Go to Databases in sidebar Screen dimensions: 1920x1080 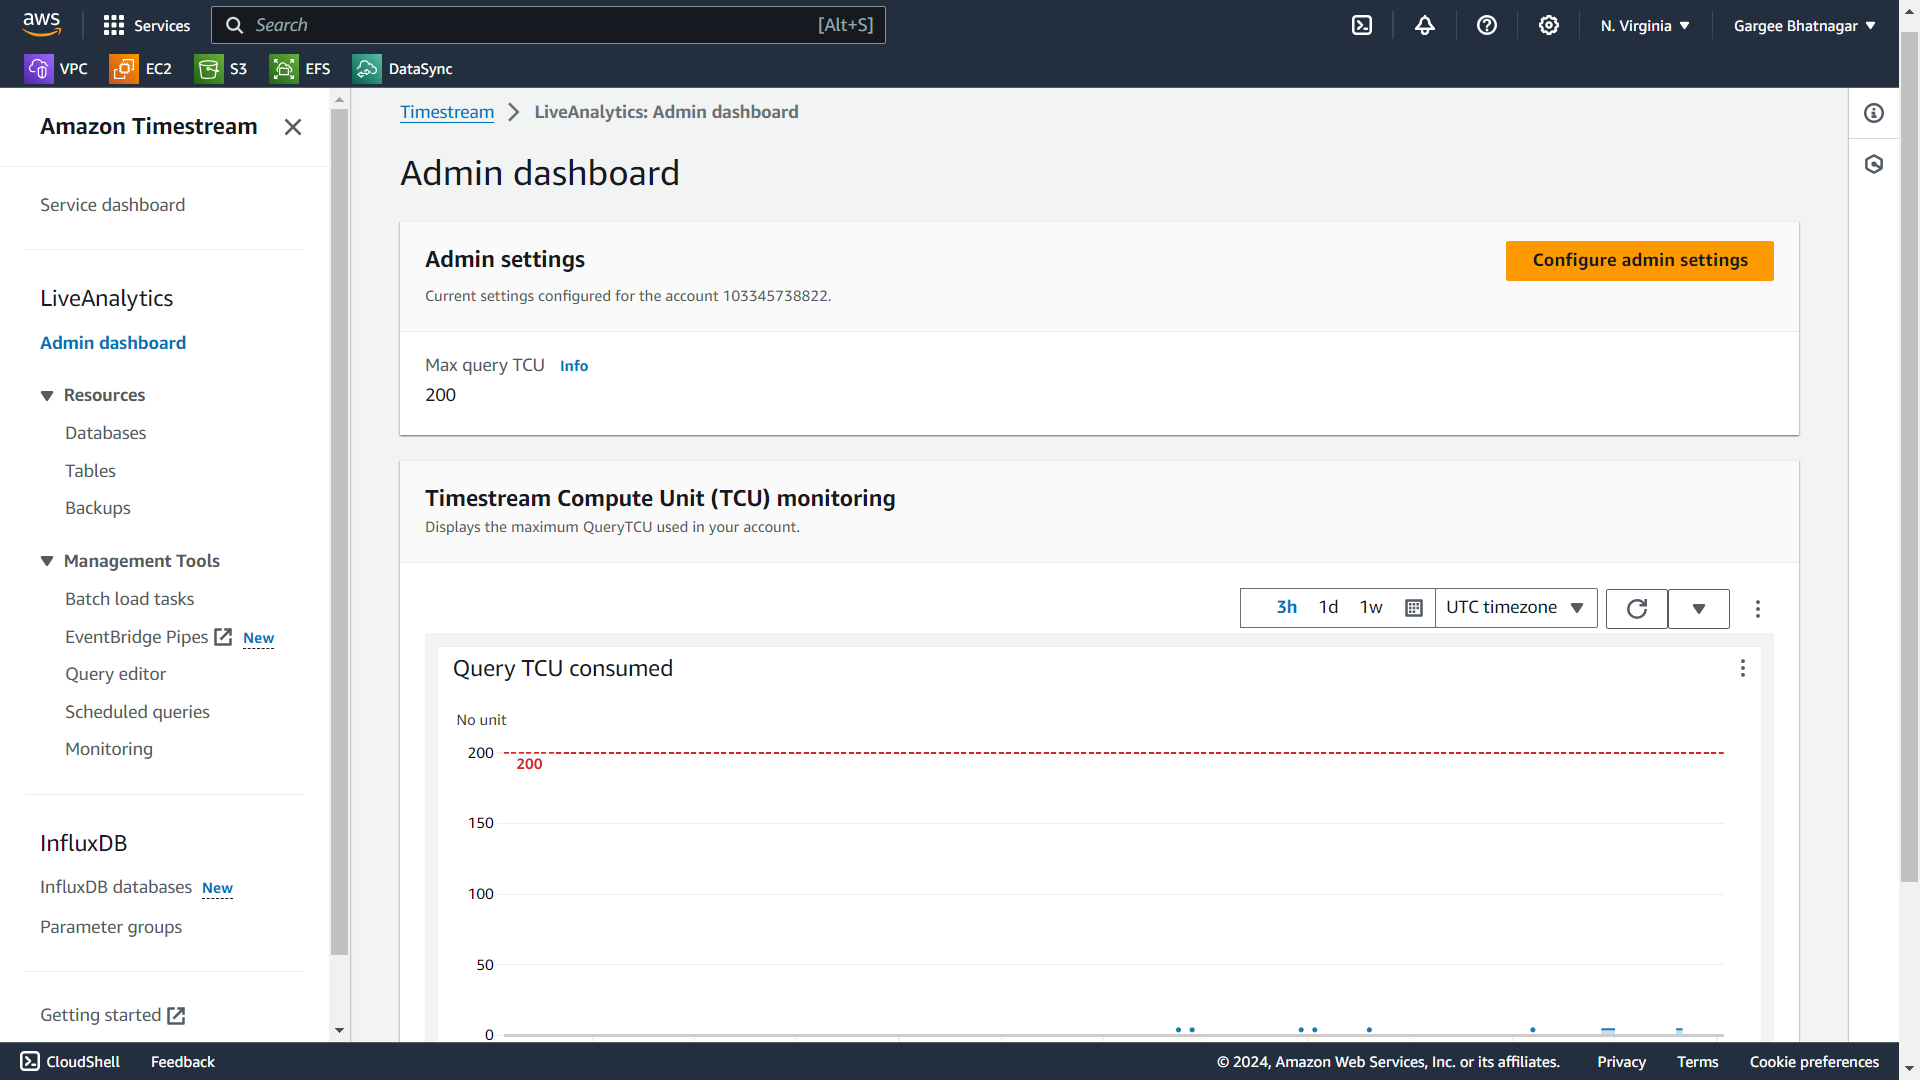[x=105, y=433]
